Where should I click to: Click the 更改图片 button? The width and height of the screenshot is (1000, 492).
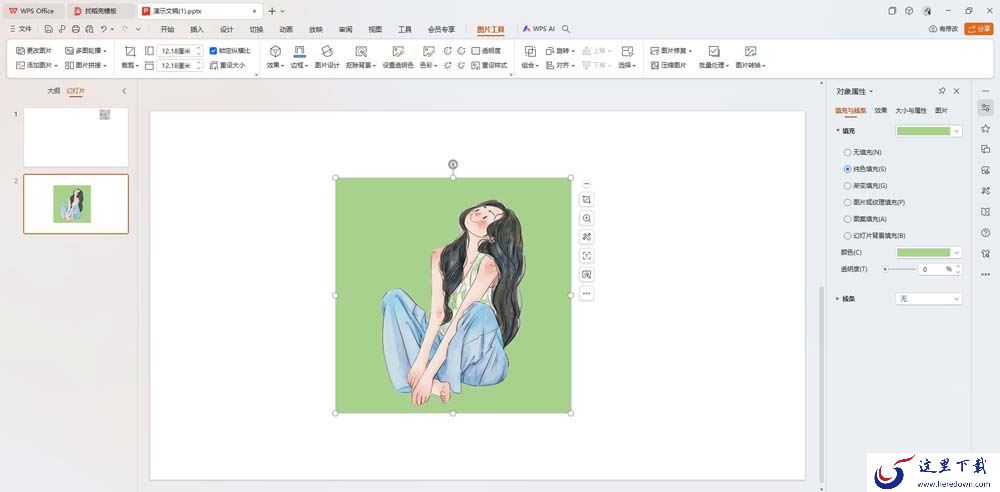pos(34,50)
